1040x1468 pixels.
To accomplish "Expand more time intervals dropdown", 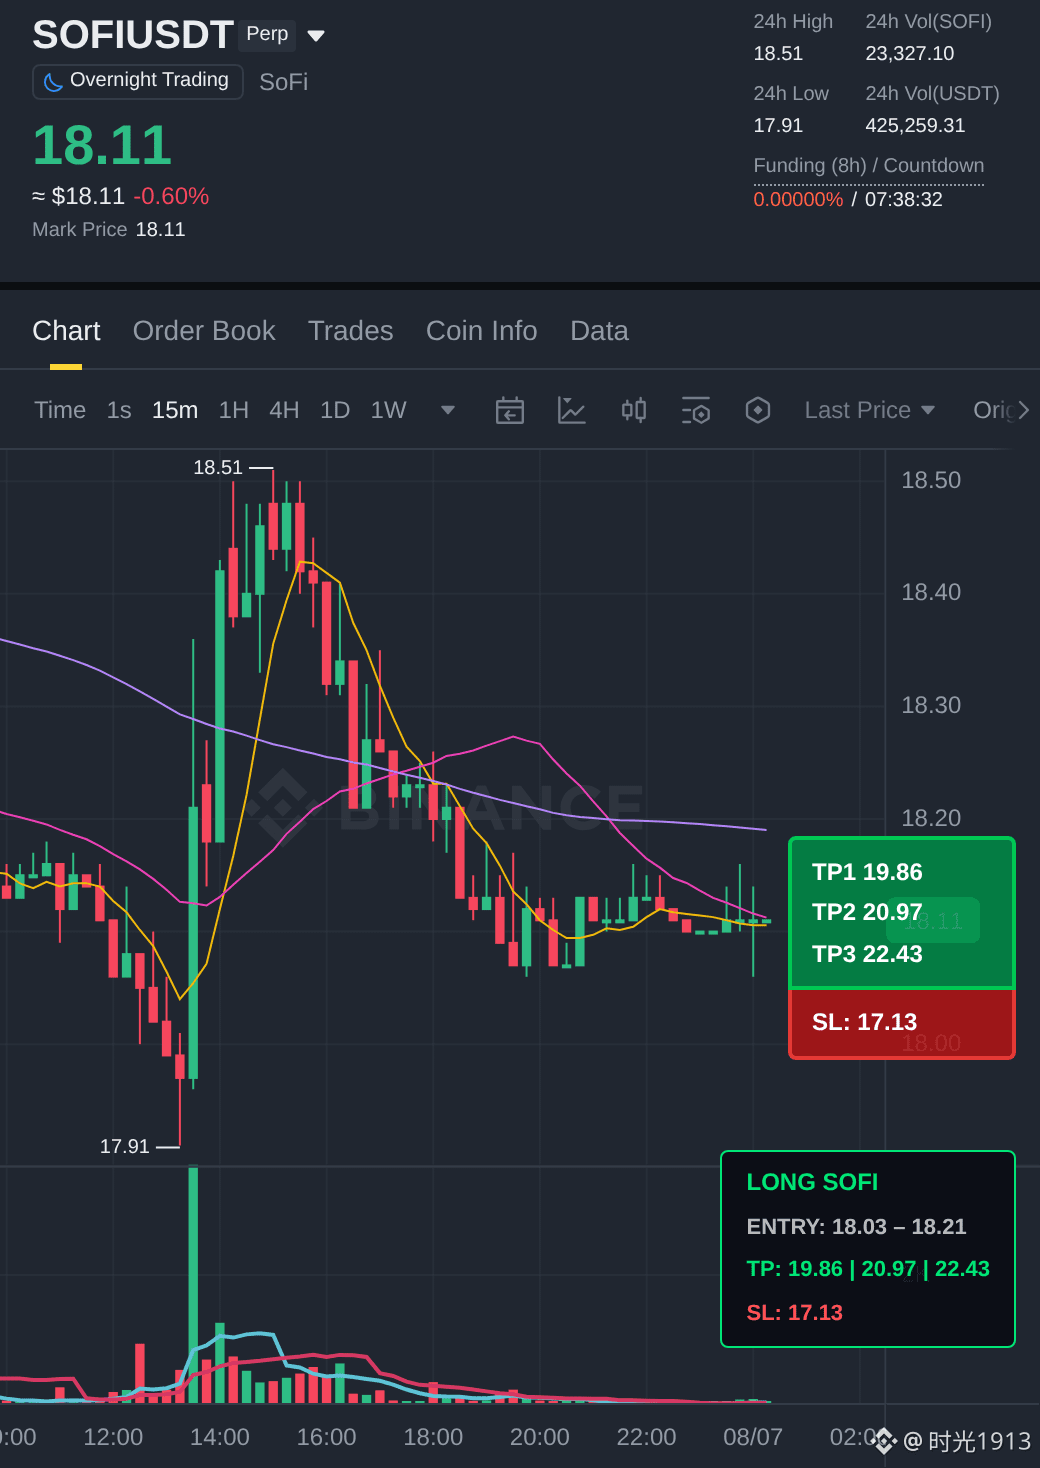I will pos(448,410).
